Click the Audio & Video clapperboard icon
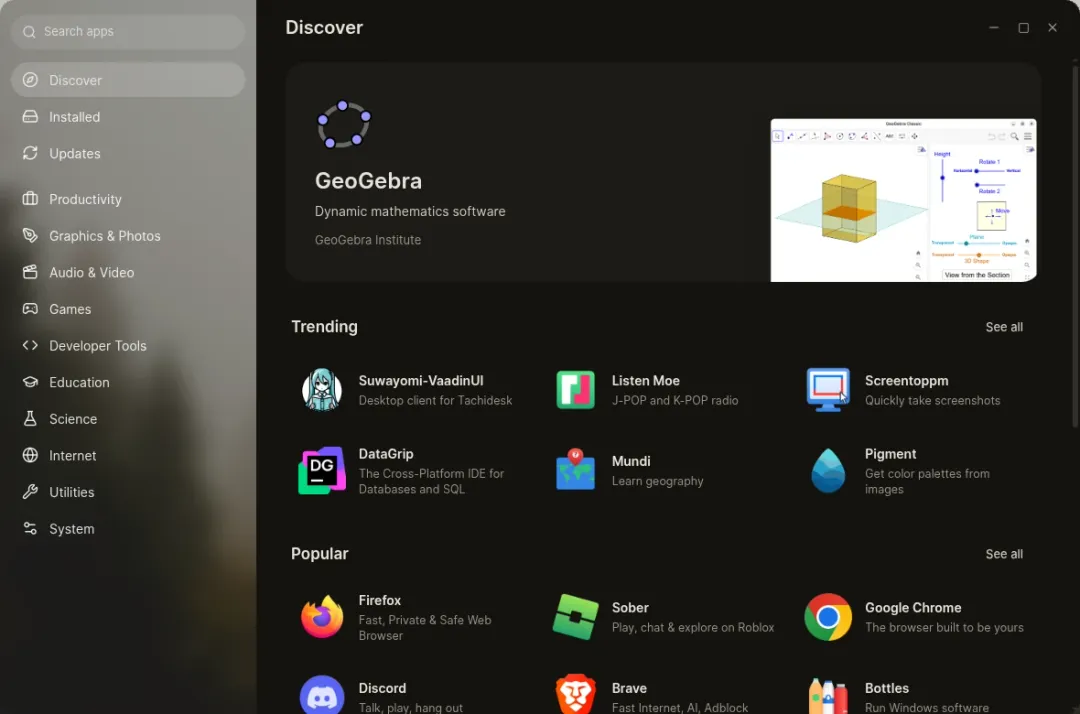The height and width of the screenshot is (714, 1080). [30, 272]
